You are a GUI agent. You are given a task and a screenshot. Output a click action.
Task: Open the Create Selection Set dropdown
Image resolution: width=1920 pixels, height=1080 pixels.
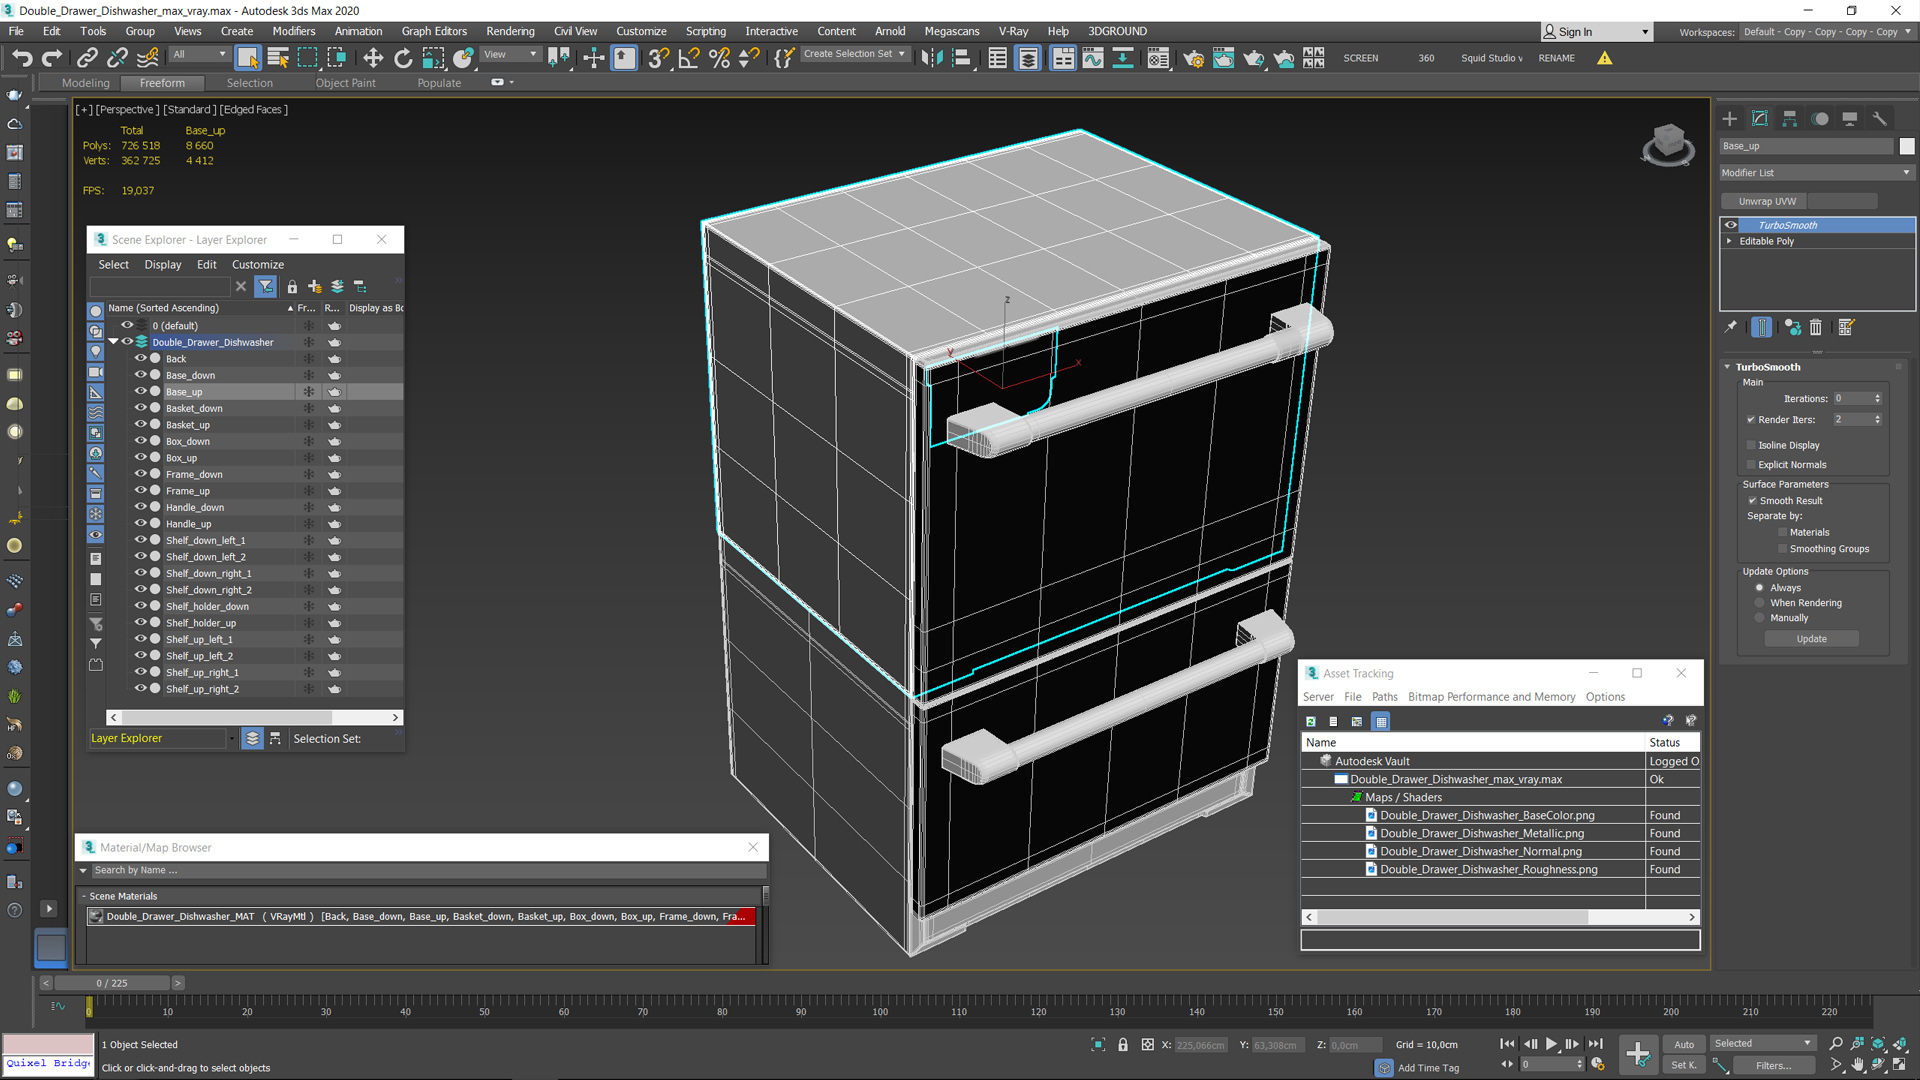coord(855,54)
